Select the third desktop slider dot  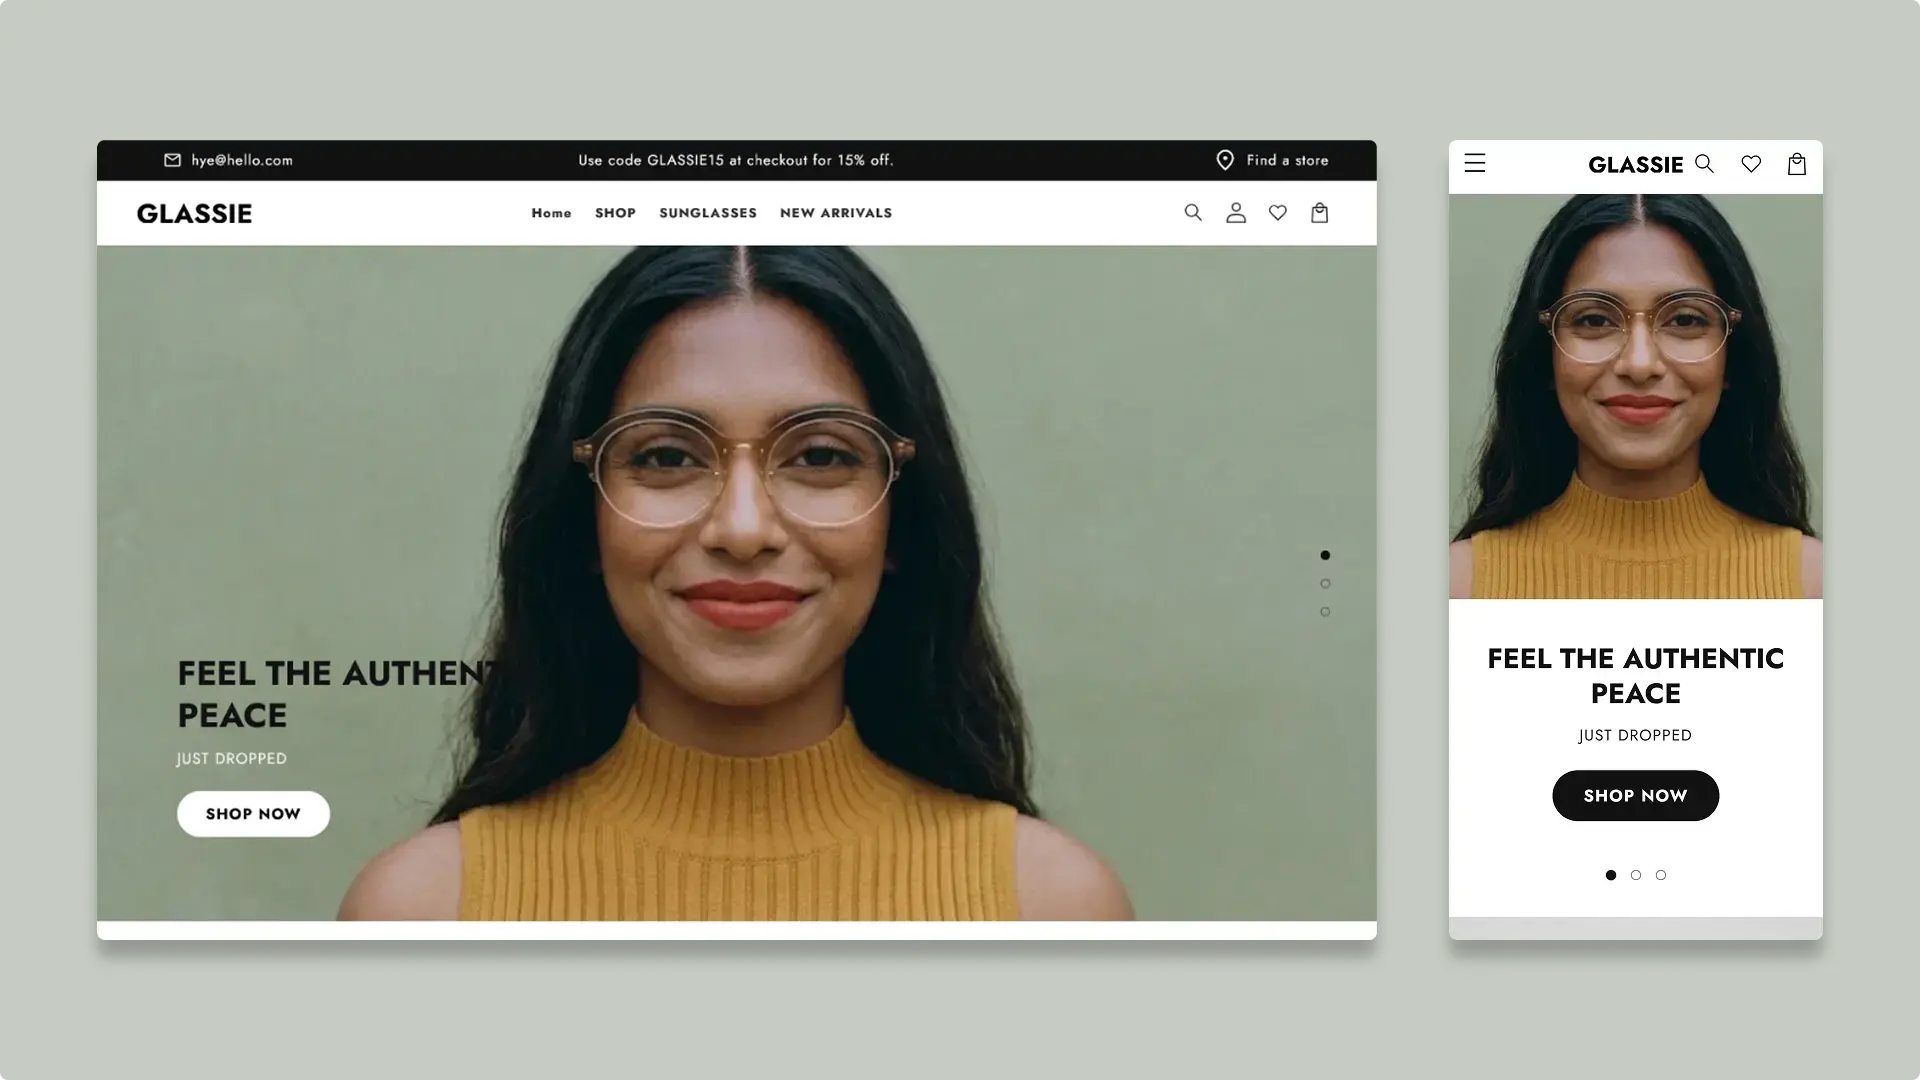click(1325, 612)
